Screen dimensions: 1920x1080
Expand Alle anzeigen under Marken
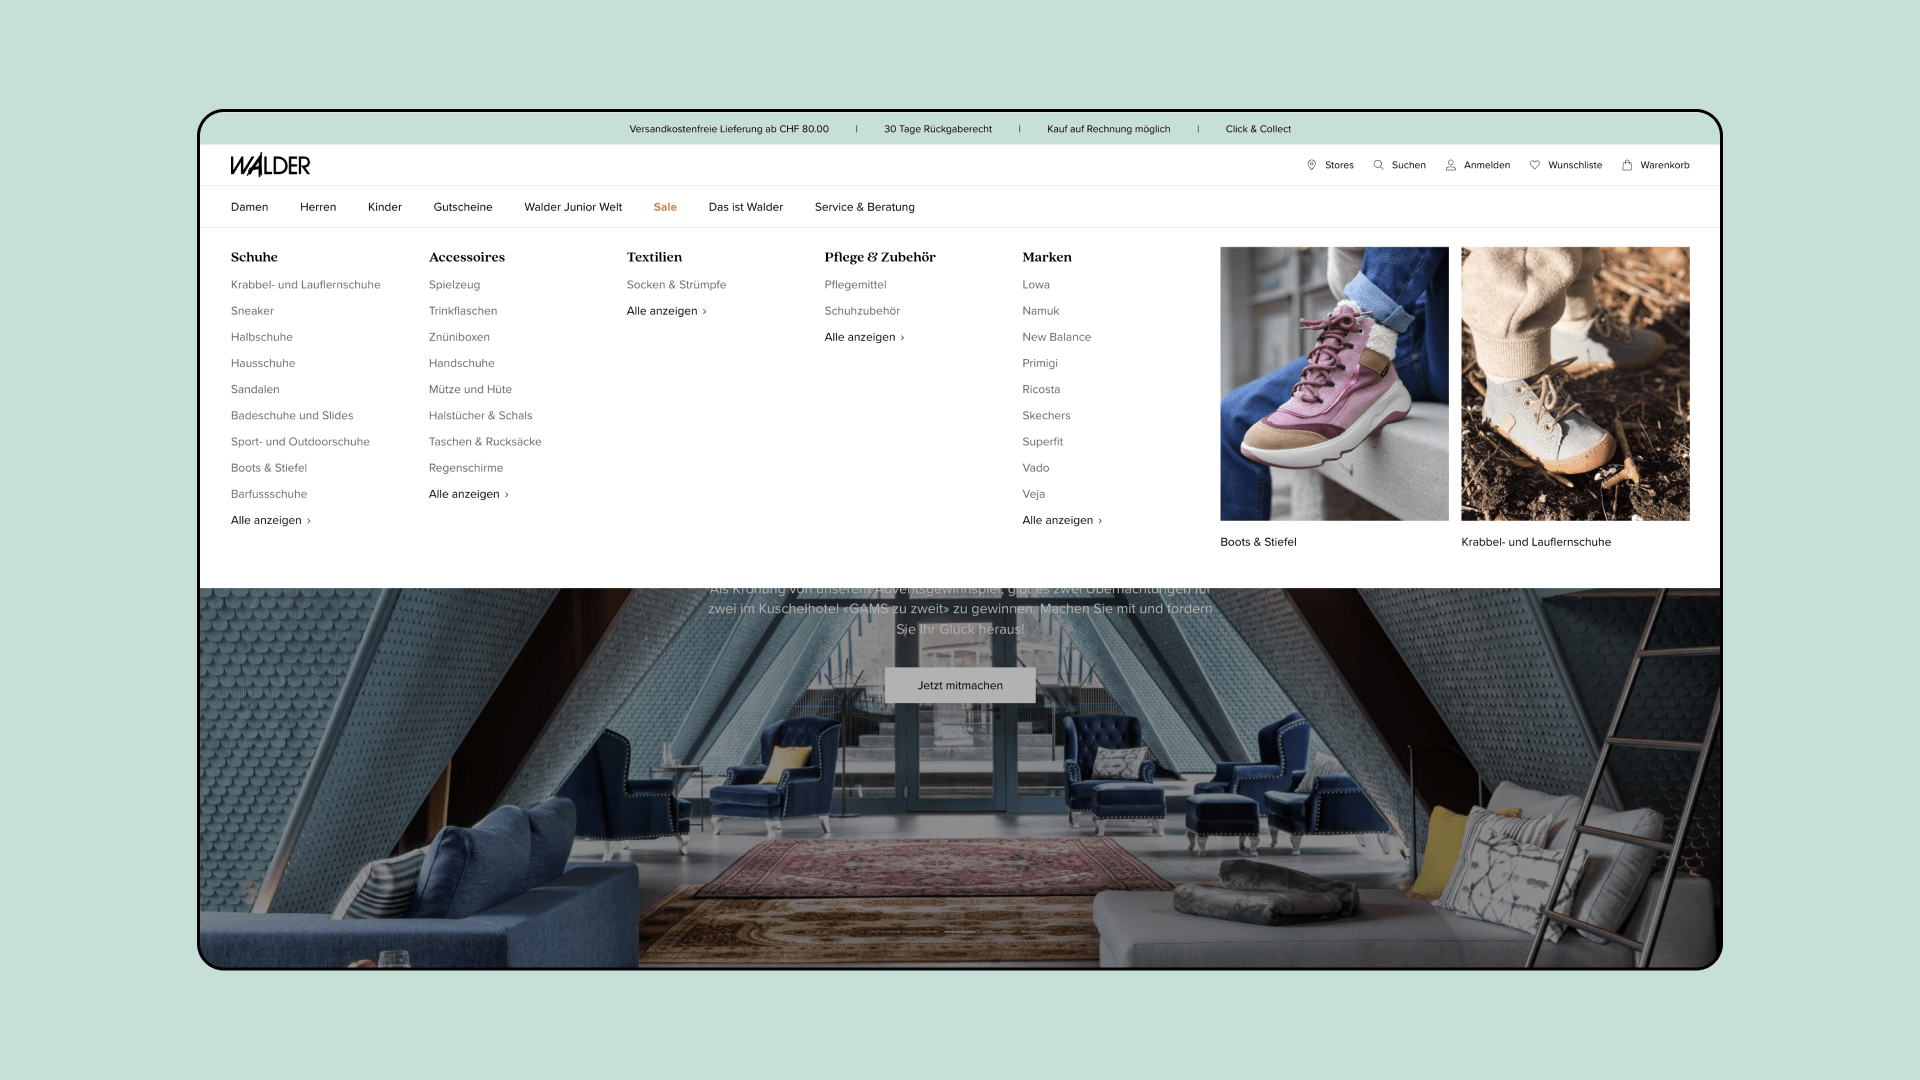tap(1061, 520)
